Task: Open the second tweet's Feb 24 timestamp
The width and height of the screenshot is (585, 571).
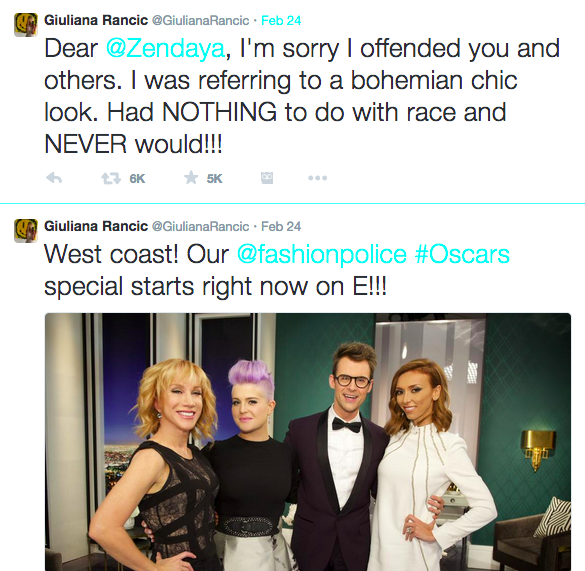Action: pyautogui.click(x=281, y=226)
